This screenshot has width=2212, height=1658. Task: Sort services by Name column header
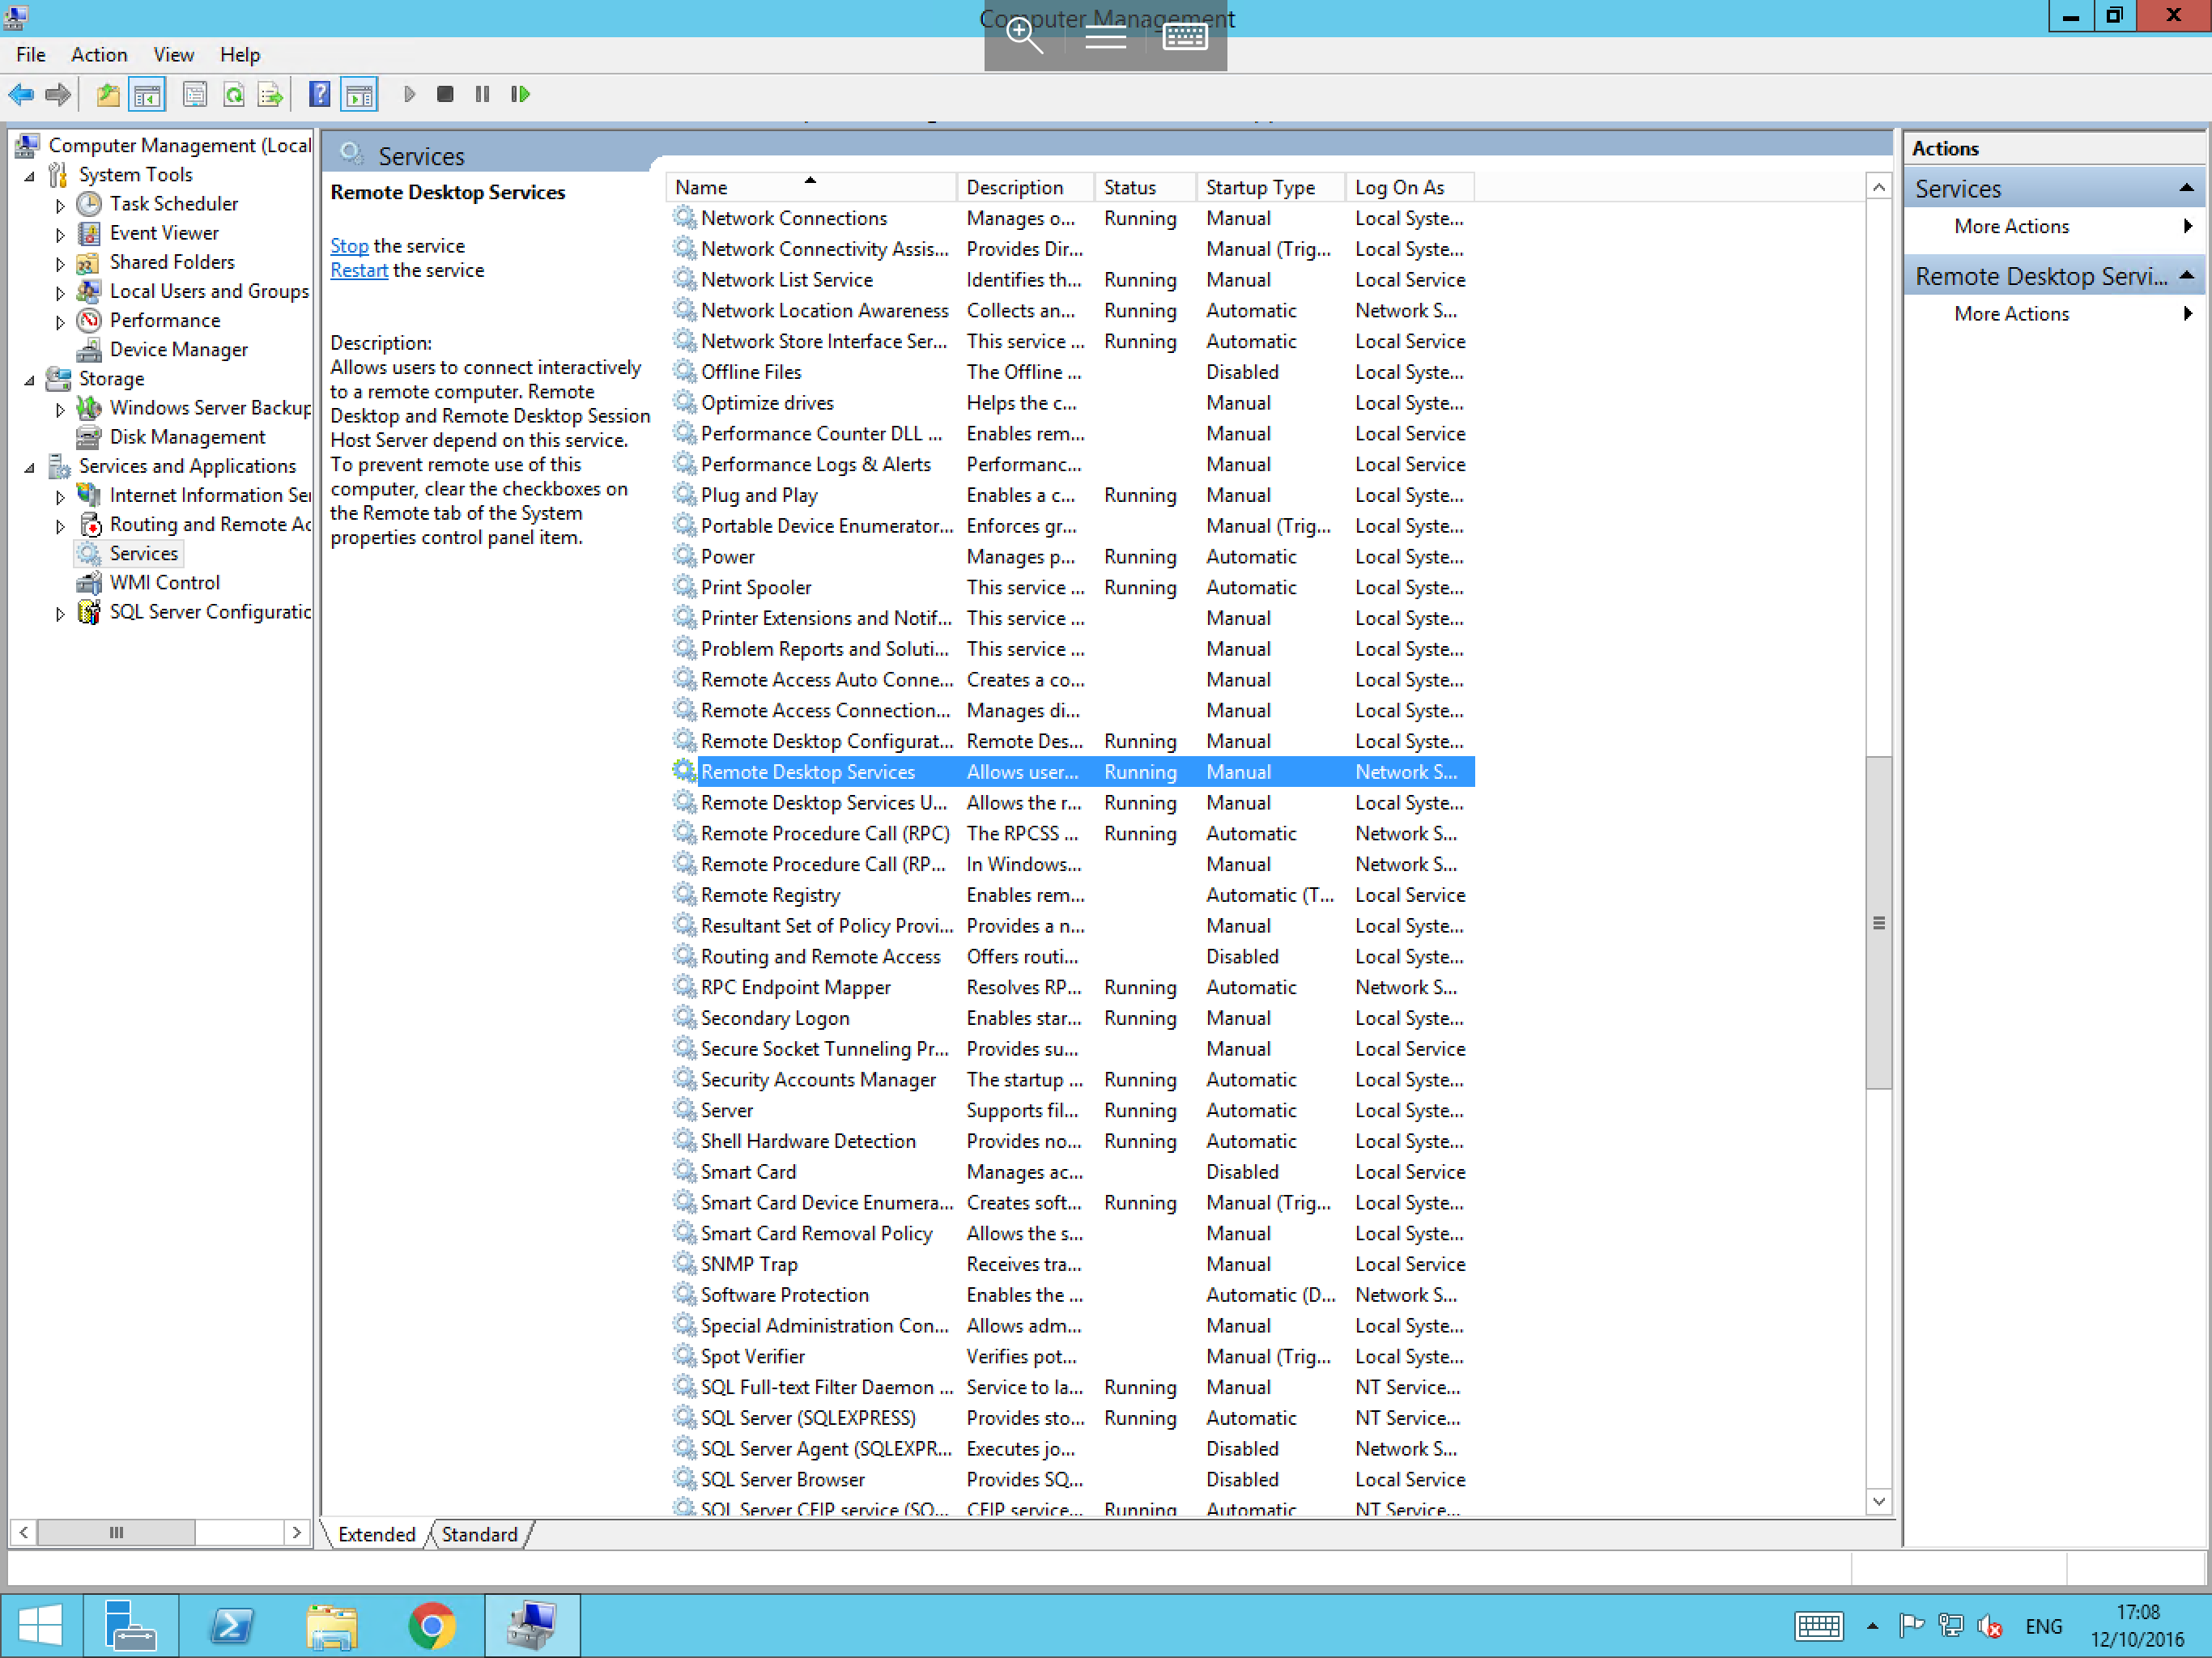pos(810,187)
